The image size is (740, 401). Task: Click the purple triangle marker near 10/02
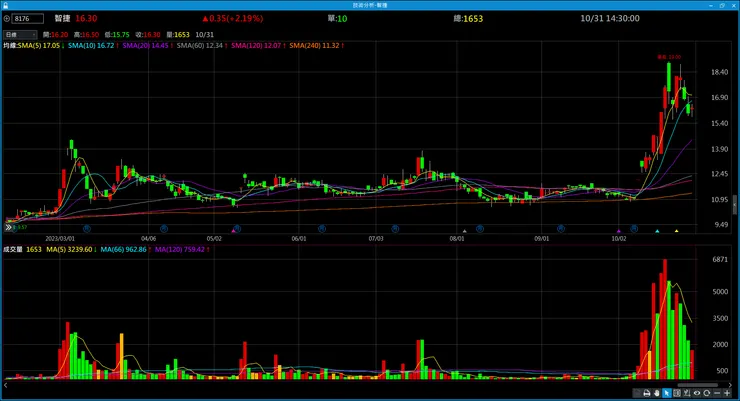click(619, 231)
